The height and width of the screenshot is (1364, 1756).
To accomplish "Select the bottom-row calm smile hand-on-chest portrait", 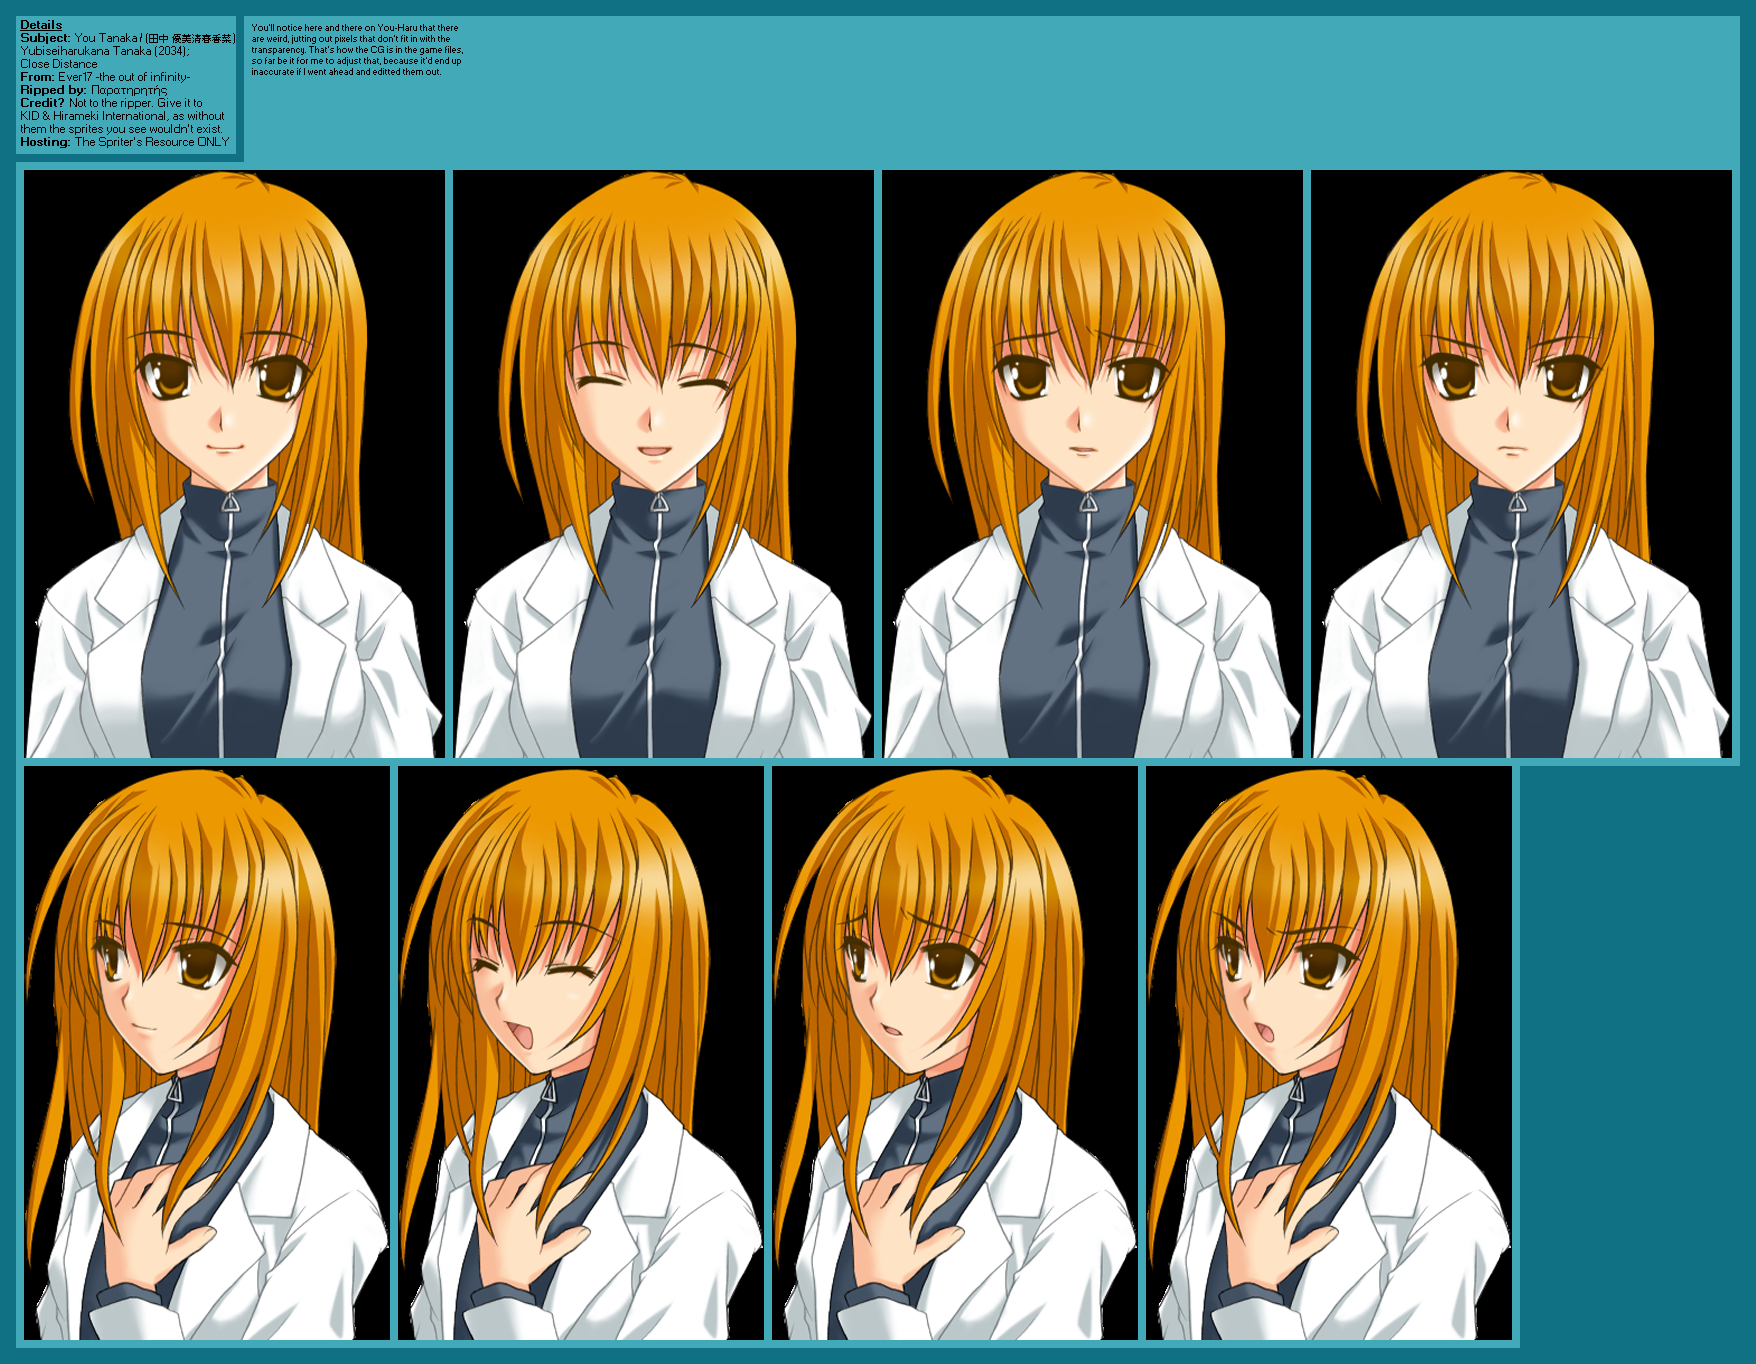I will tap(207, 1053).
